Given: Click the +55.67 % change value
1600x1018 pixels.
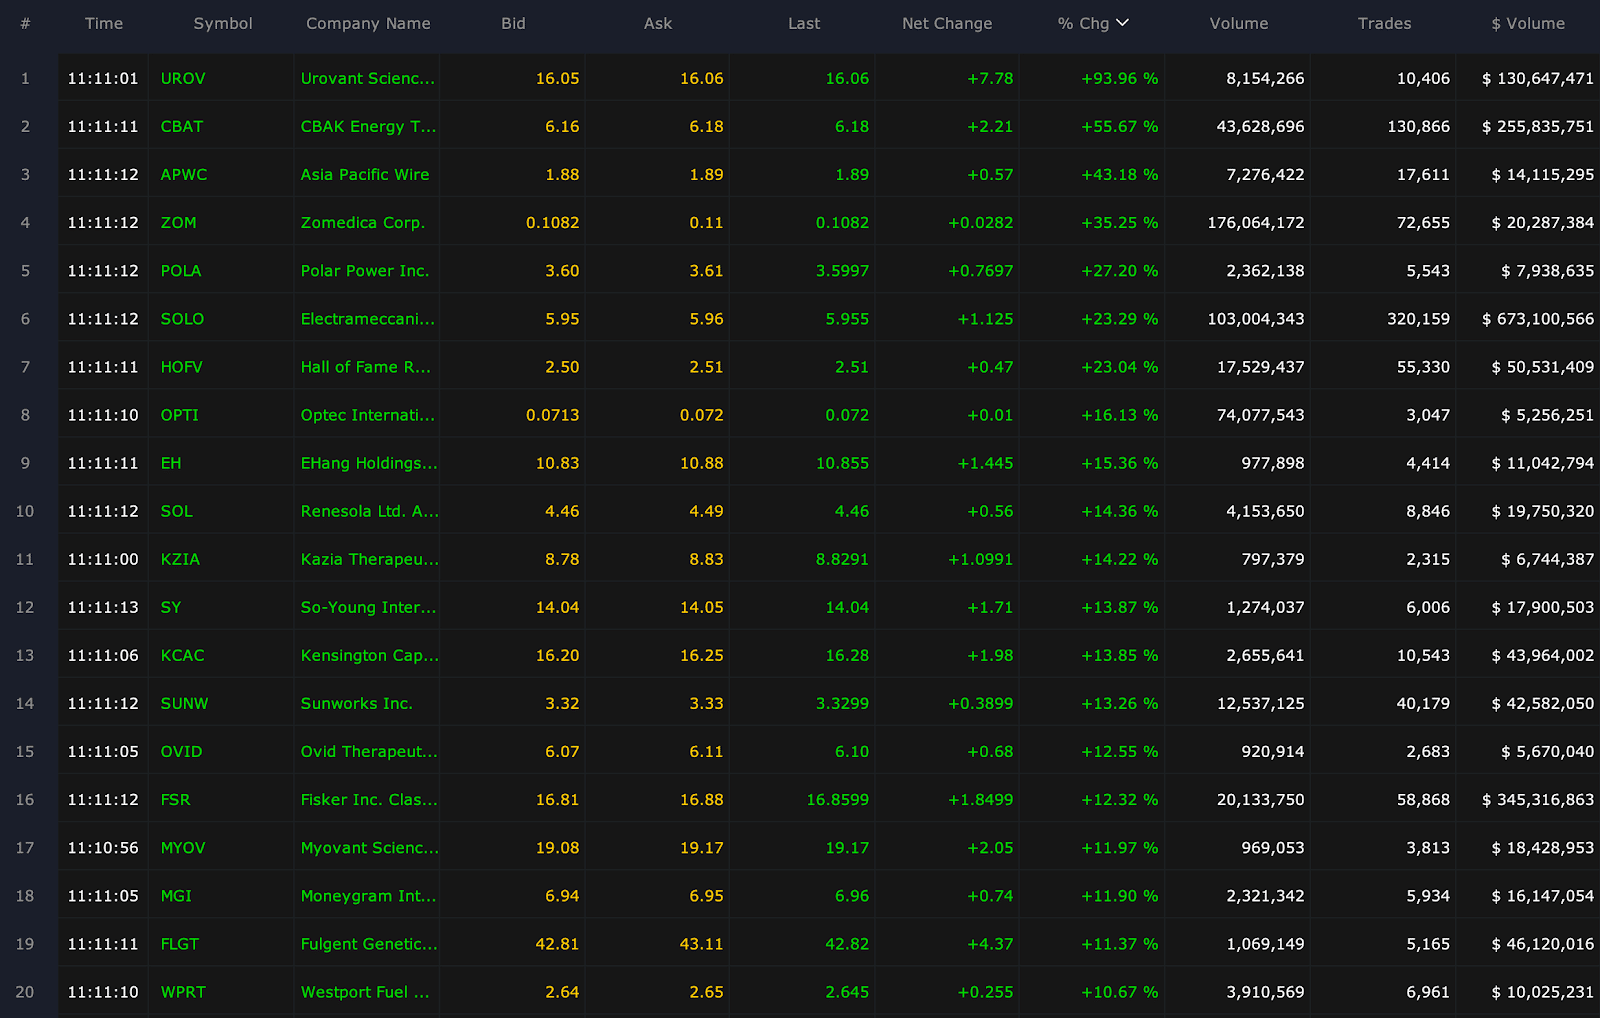Looking at the screenshot, I should click(x=1119, y=126).
